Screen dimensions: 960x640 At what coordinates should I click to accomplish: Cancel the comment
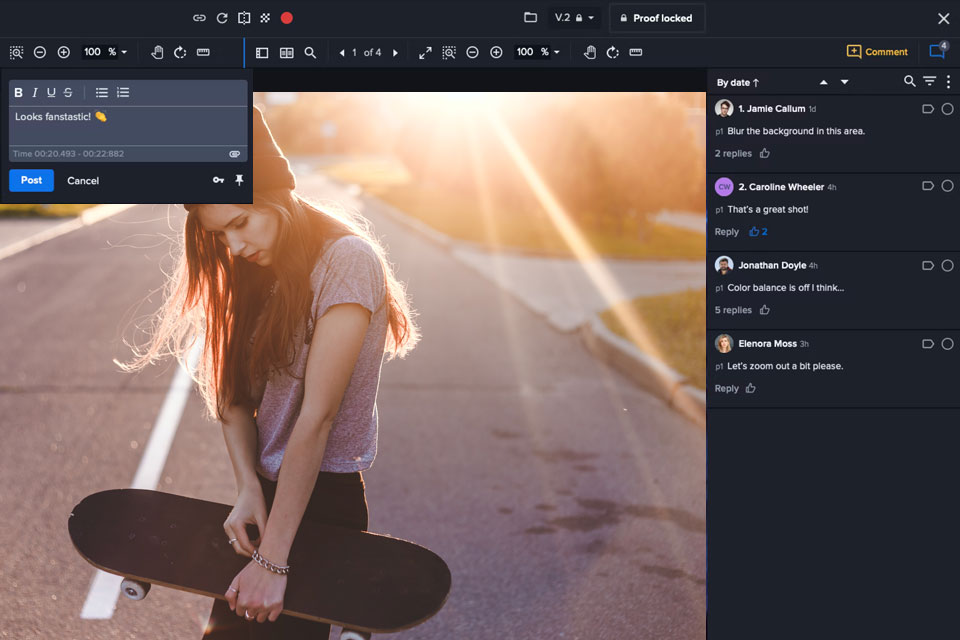click(83, 181)
